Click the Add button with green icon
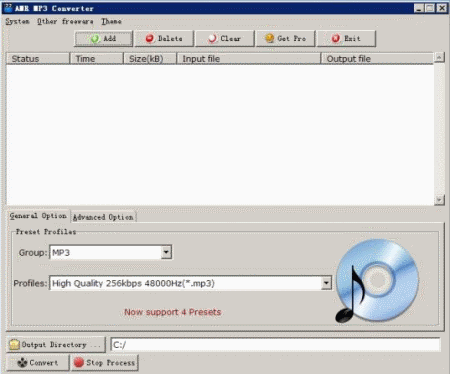450x374 pixels. [x=103, y=39]
